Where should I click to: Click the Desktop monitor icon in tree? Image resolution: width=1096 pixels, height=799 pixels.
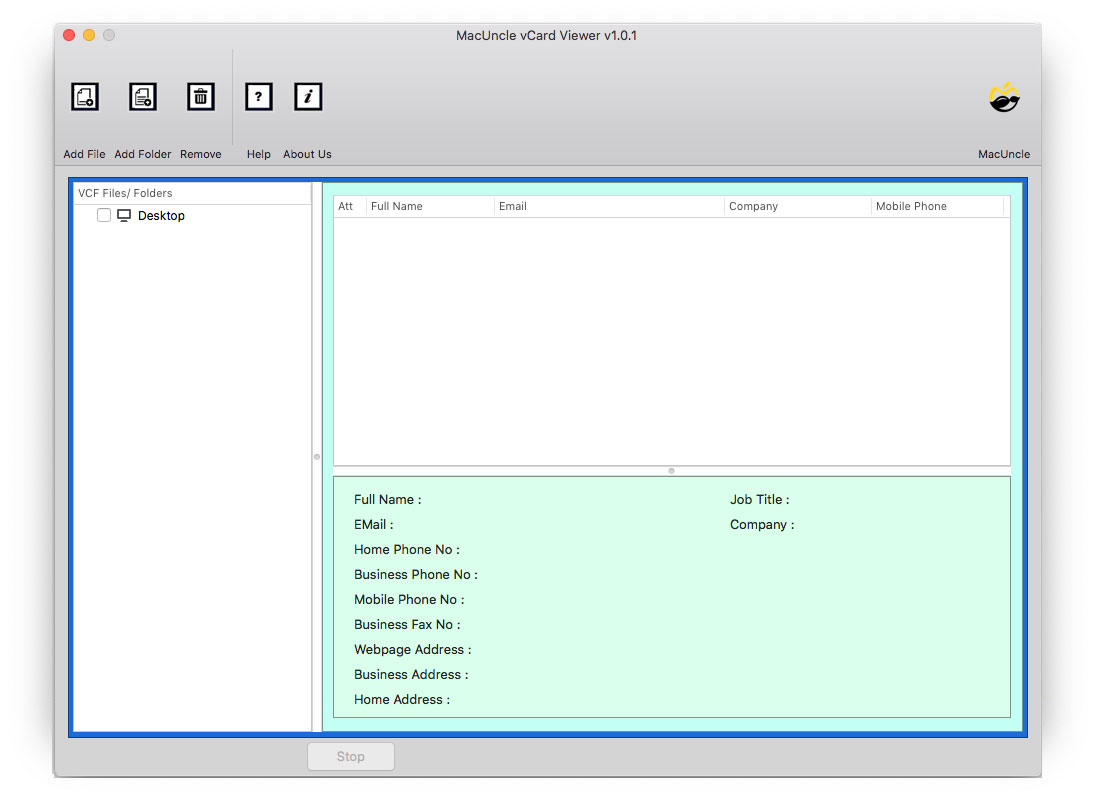pyautogui.click(x=124, y=216)
